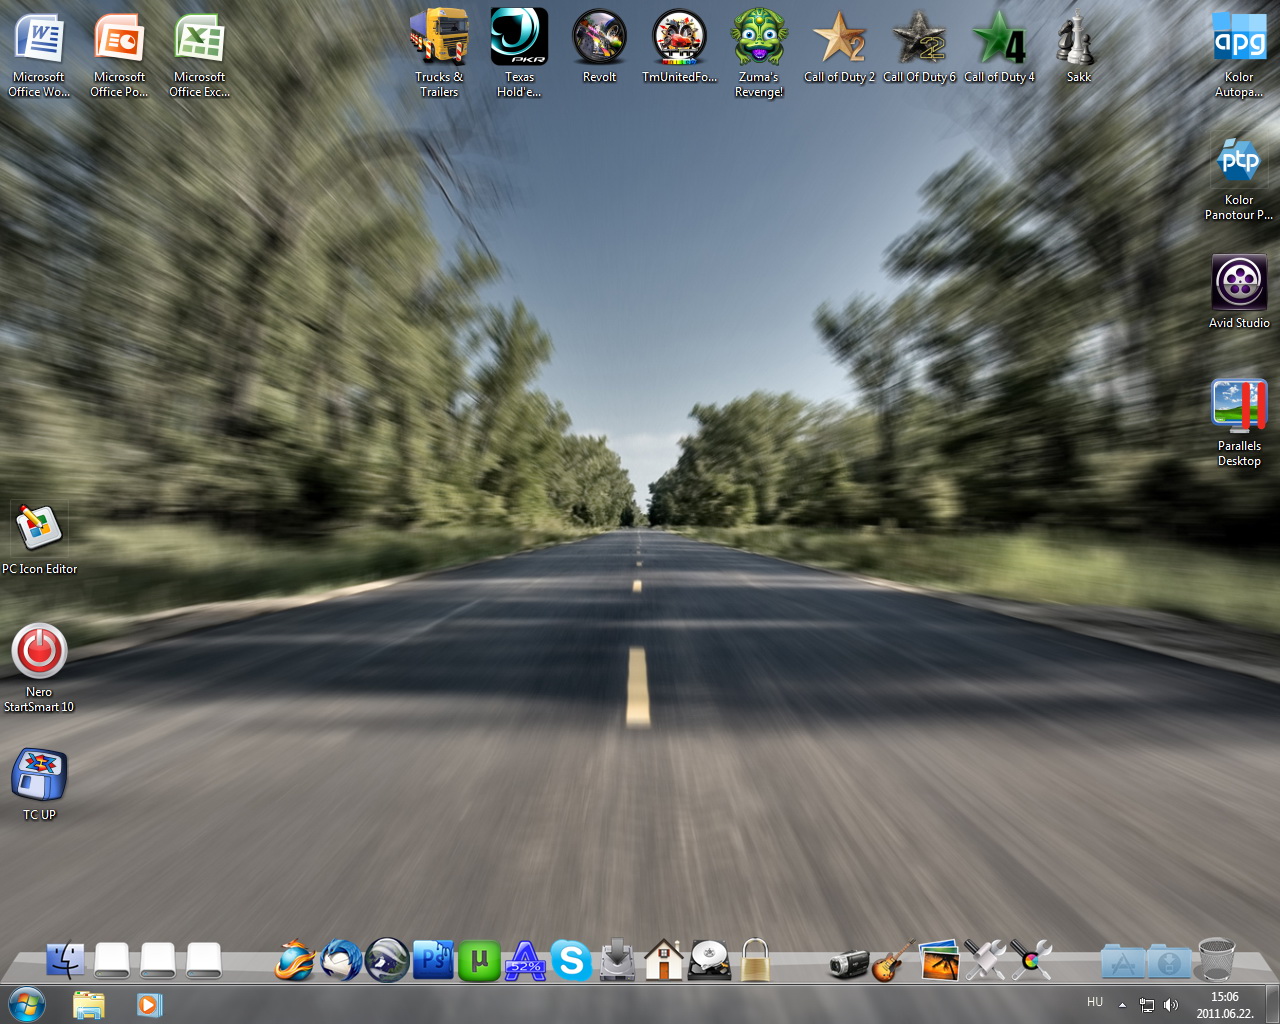Open Thunderbird mail in the dock
Screen dimensions: 1280x1024
(341, 961)
